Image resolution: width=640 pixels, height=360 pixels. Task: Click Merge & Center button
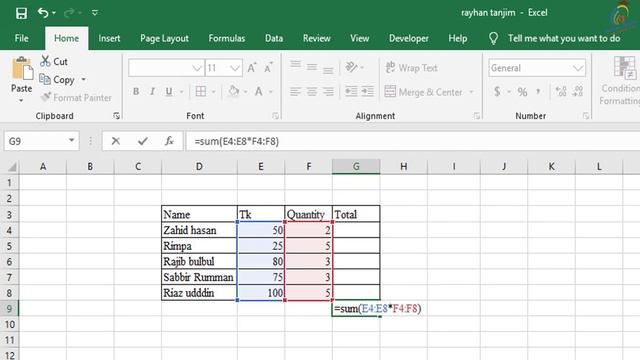pos(423,92)
